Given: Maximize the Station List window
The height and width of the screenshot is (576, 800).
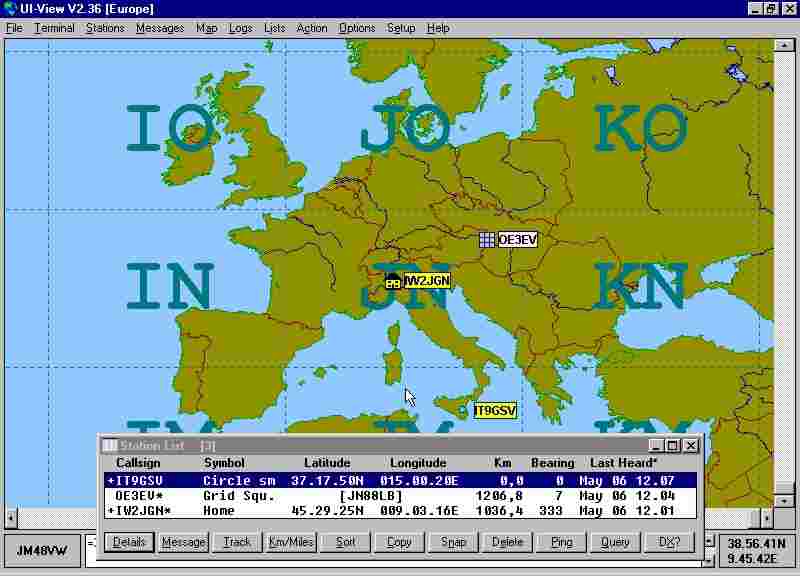Looking at the screenshot, I should tap(672, 445).
